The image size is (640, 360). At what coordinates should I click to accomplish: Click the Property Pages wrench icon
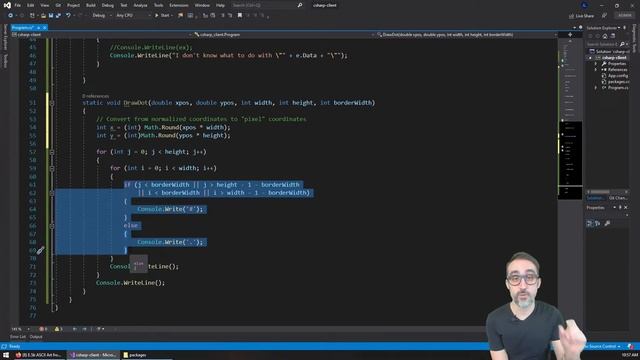tap(607, 223)
